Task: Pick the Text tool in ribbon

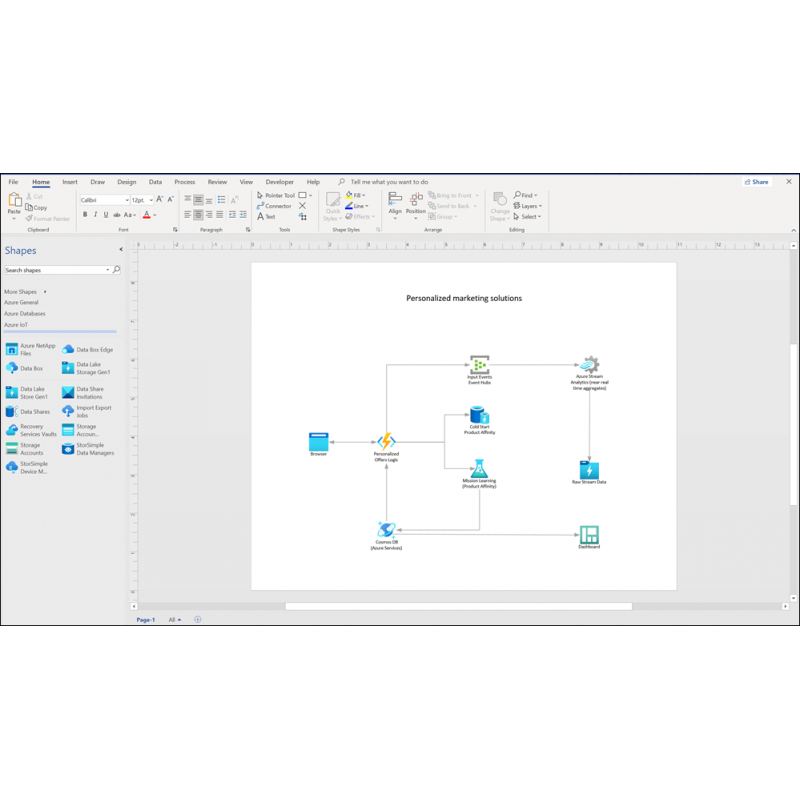Action: pos(267,216)
